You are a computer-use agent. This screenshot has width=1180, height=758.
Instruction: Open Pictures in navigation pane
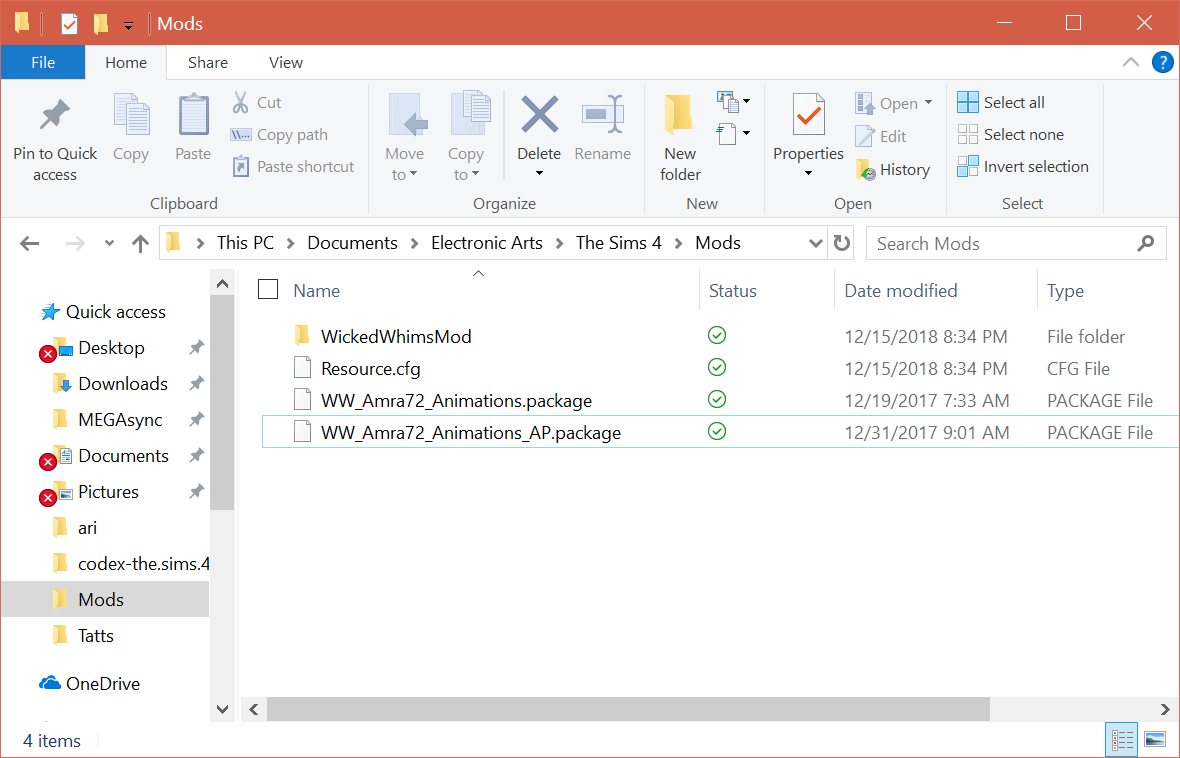coord(108,492)
